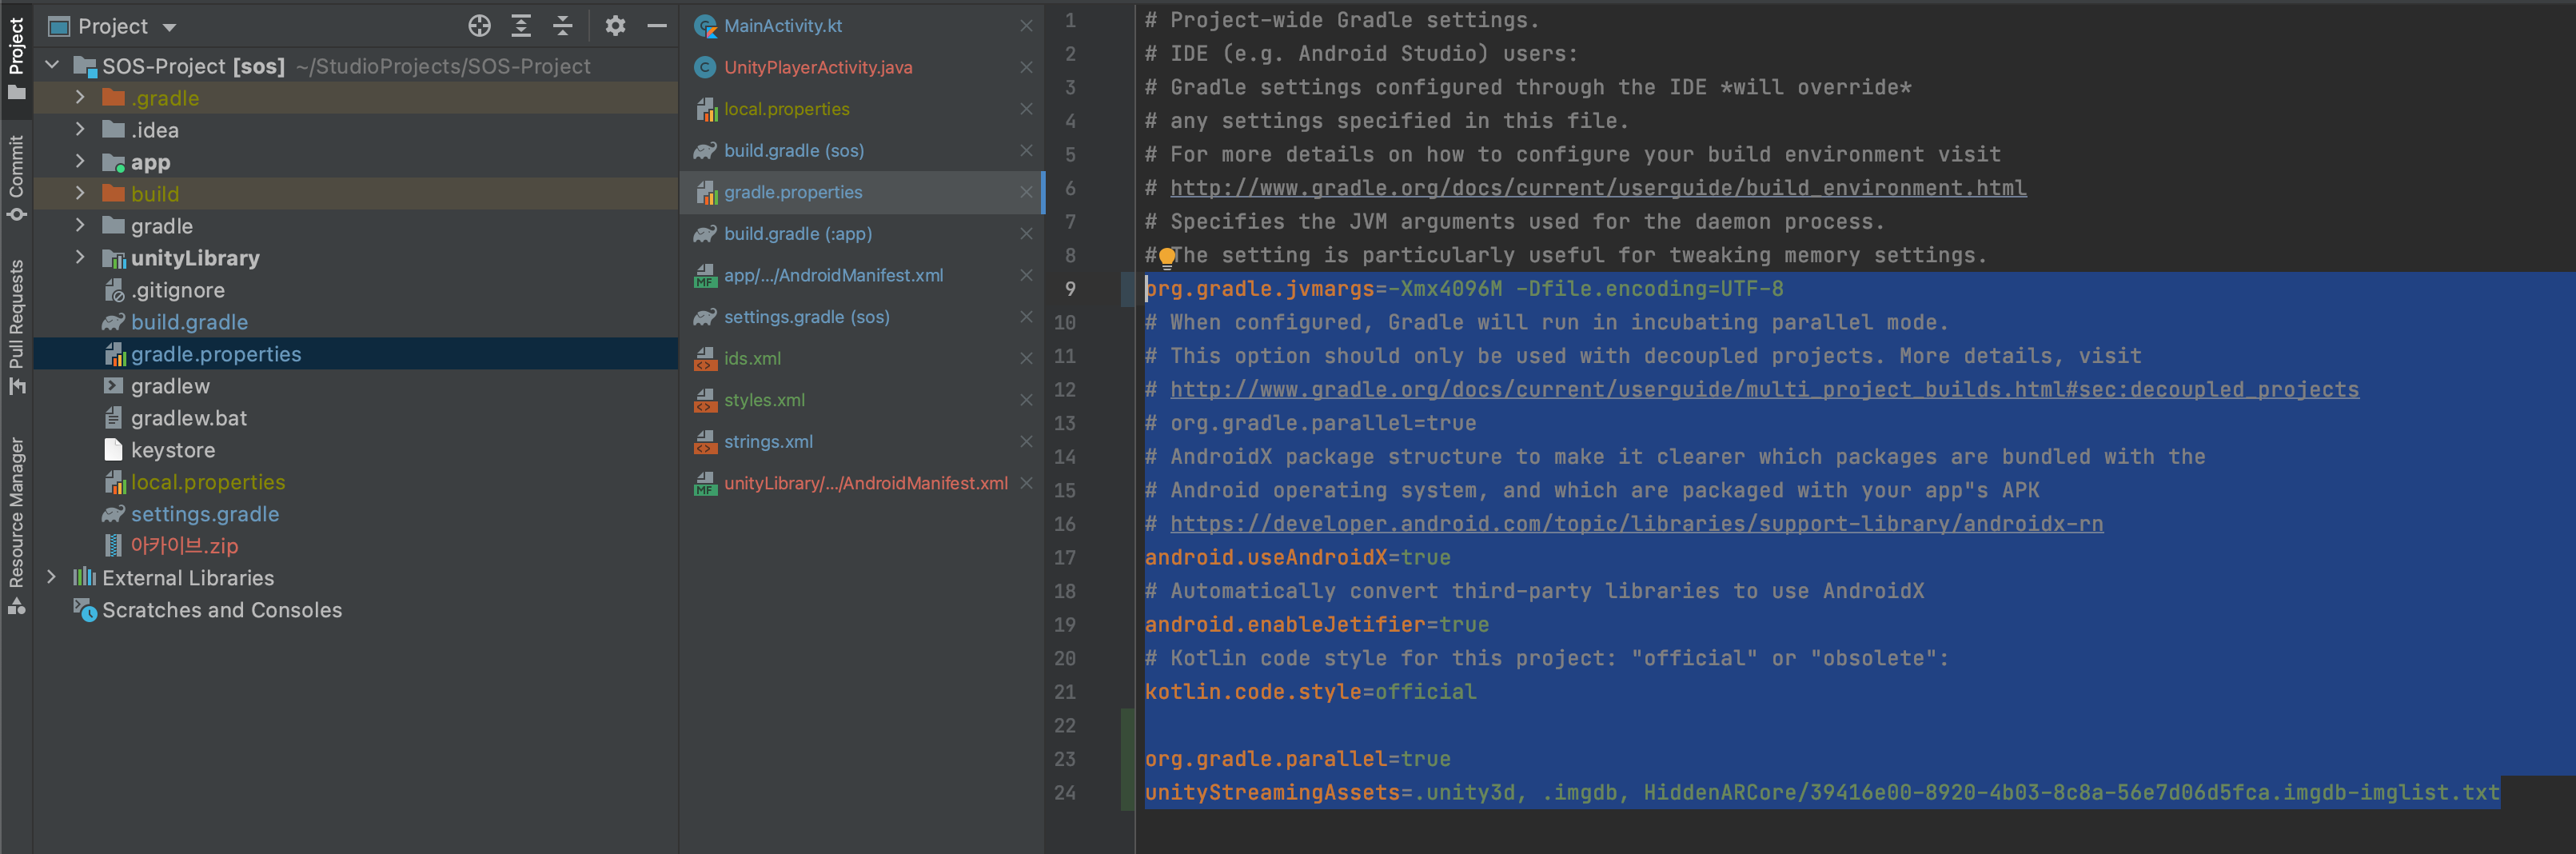
Task: Select the gradlew file in tree
Action: [170, 386]
